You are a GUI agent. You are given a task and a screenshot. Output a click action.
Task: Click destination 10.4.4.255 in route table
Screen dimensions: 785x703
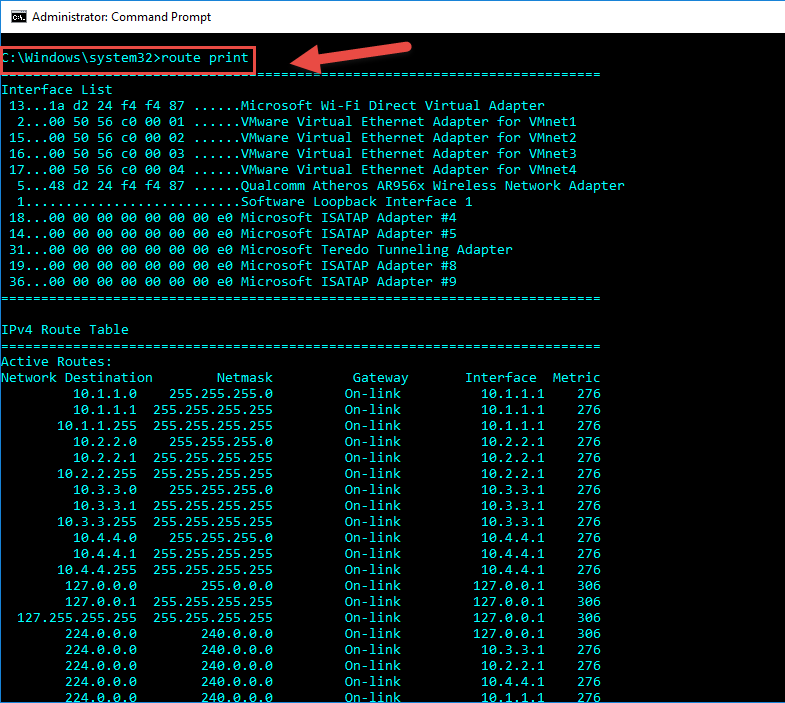coord(97,570)
